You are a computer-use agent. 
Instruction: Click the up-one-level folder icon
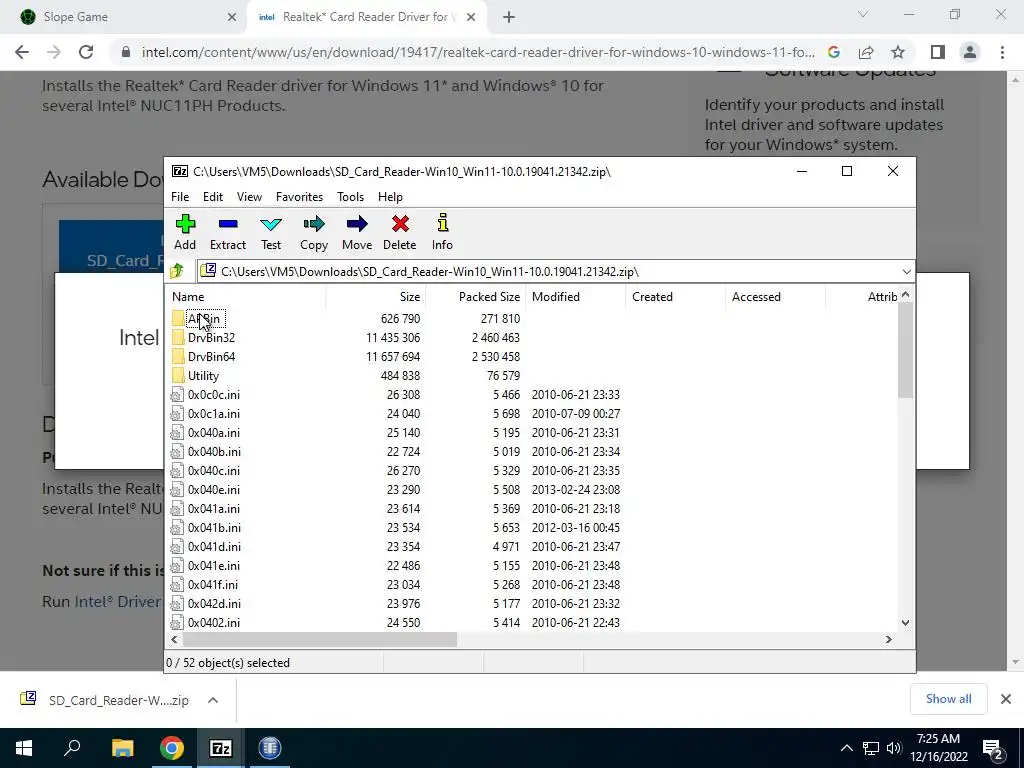(177, 271)
